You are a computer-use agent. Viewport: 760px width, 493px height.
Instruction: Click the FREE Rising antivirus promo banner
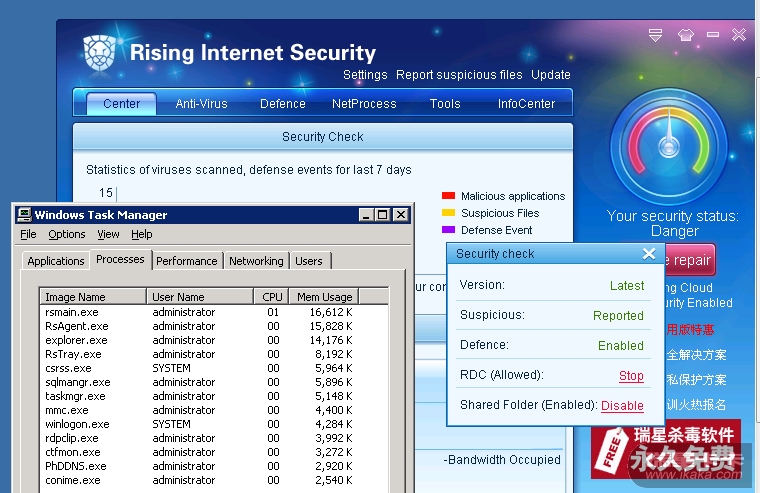click(666, 449)
